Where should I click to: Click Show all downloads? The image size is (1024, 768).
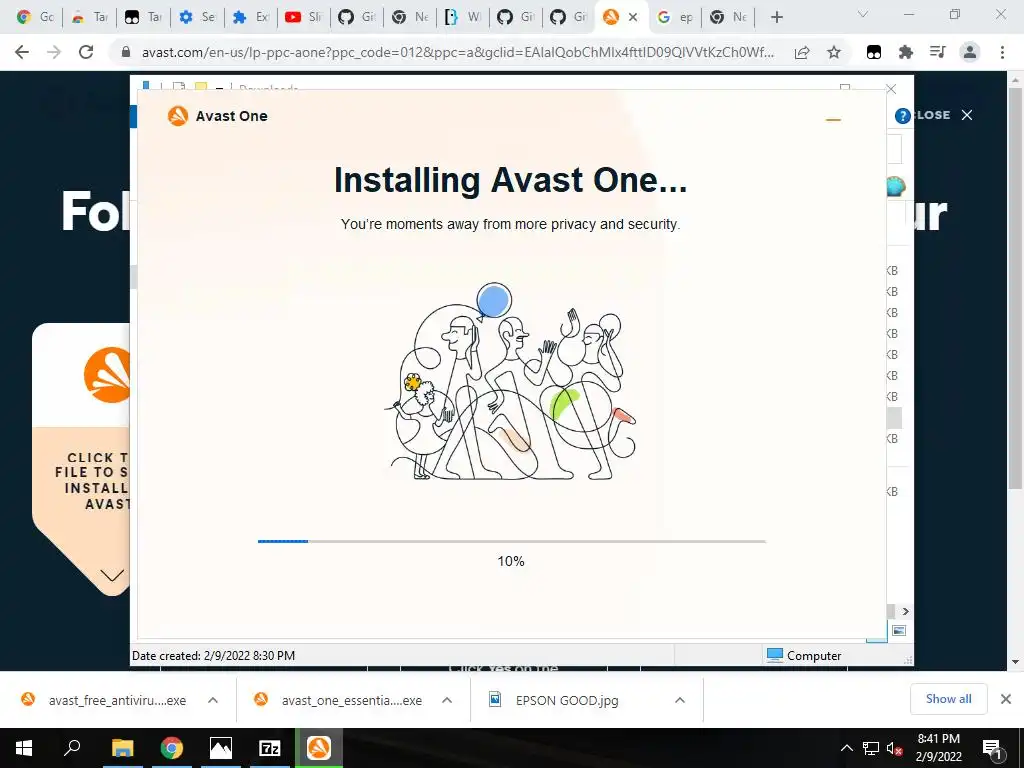click(x=948, y=699)
